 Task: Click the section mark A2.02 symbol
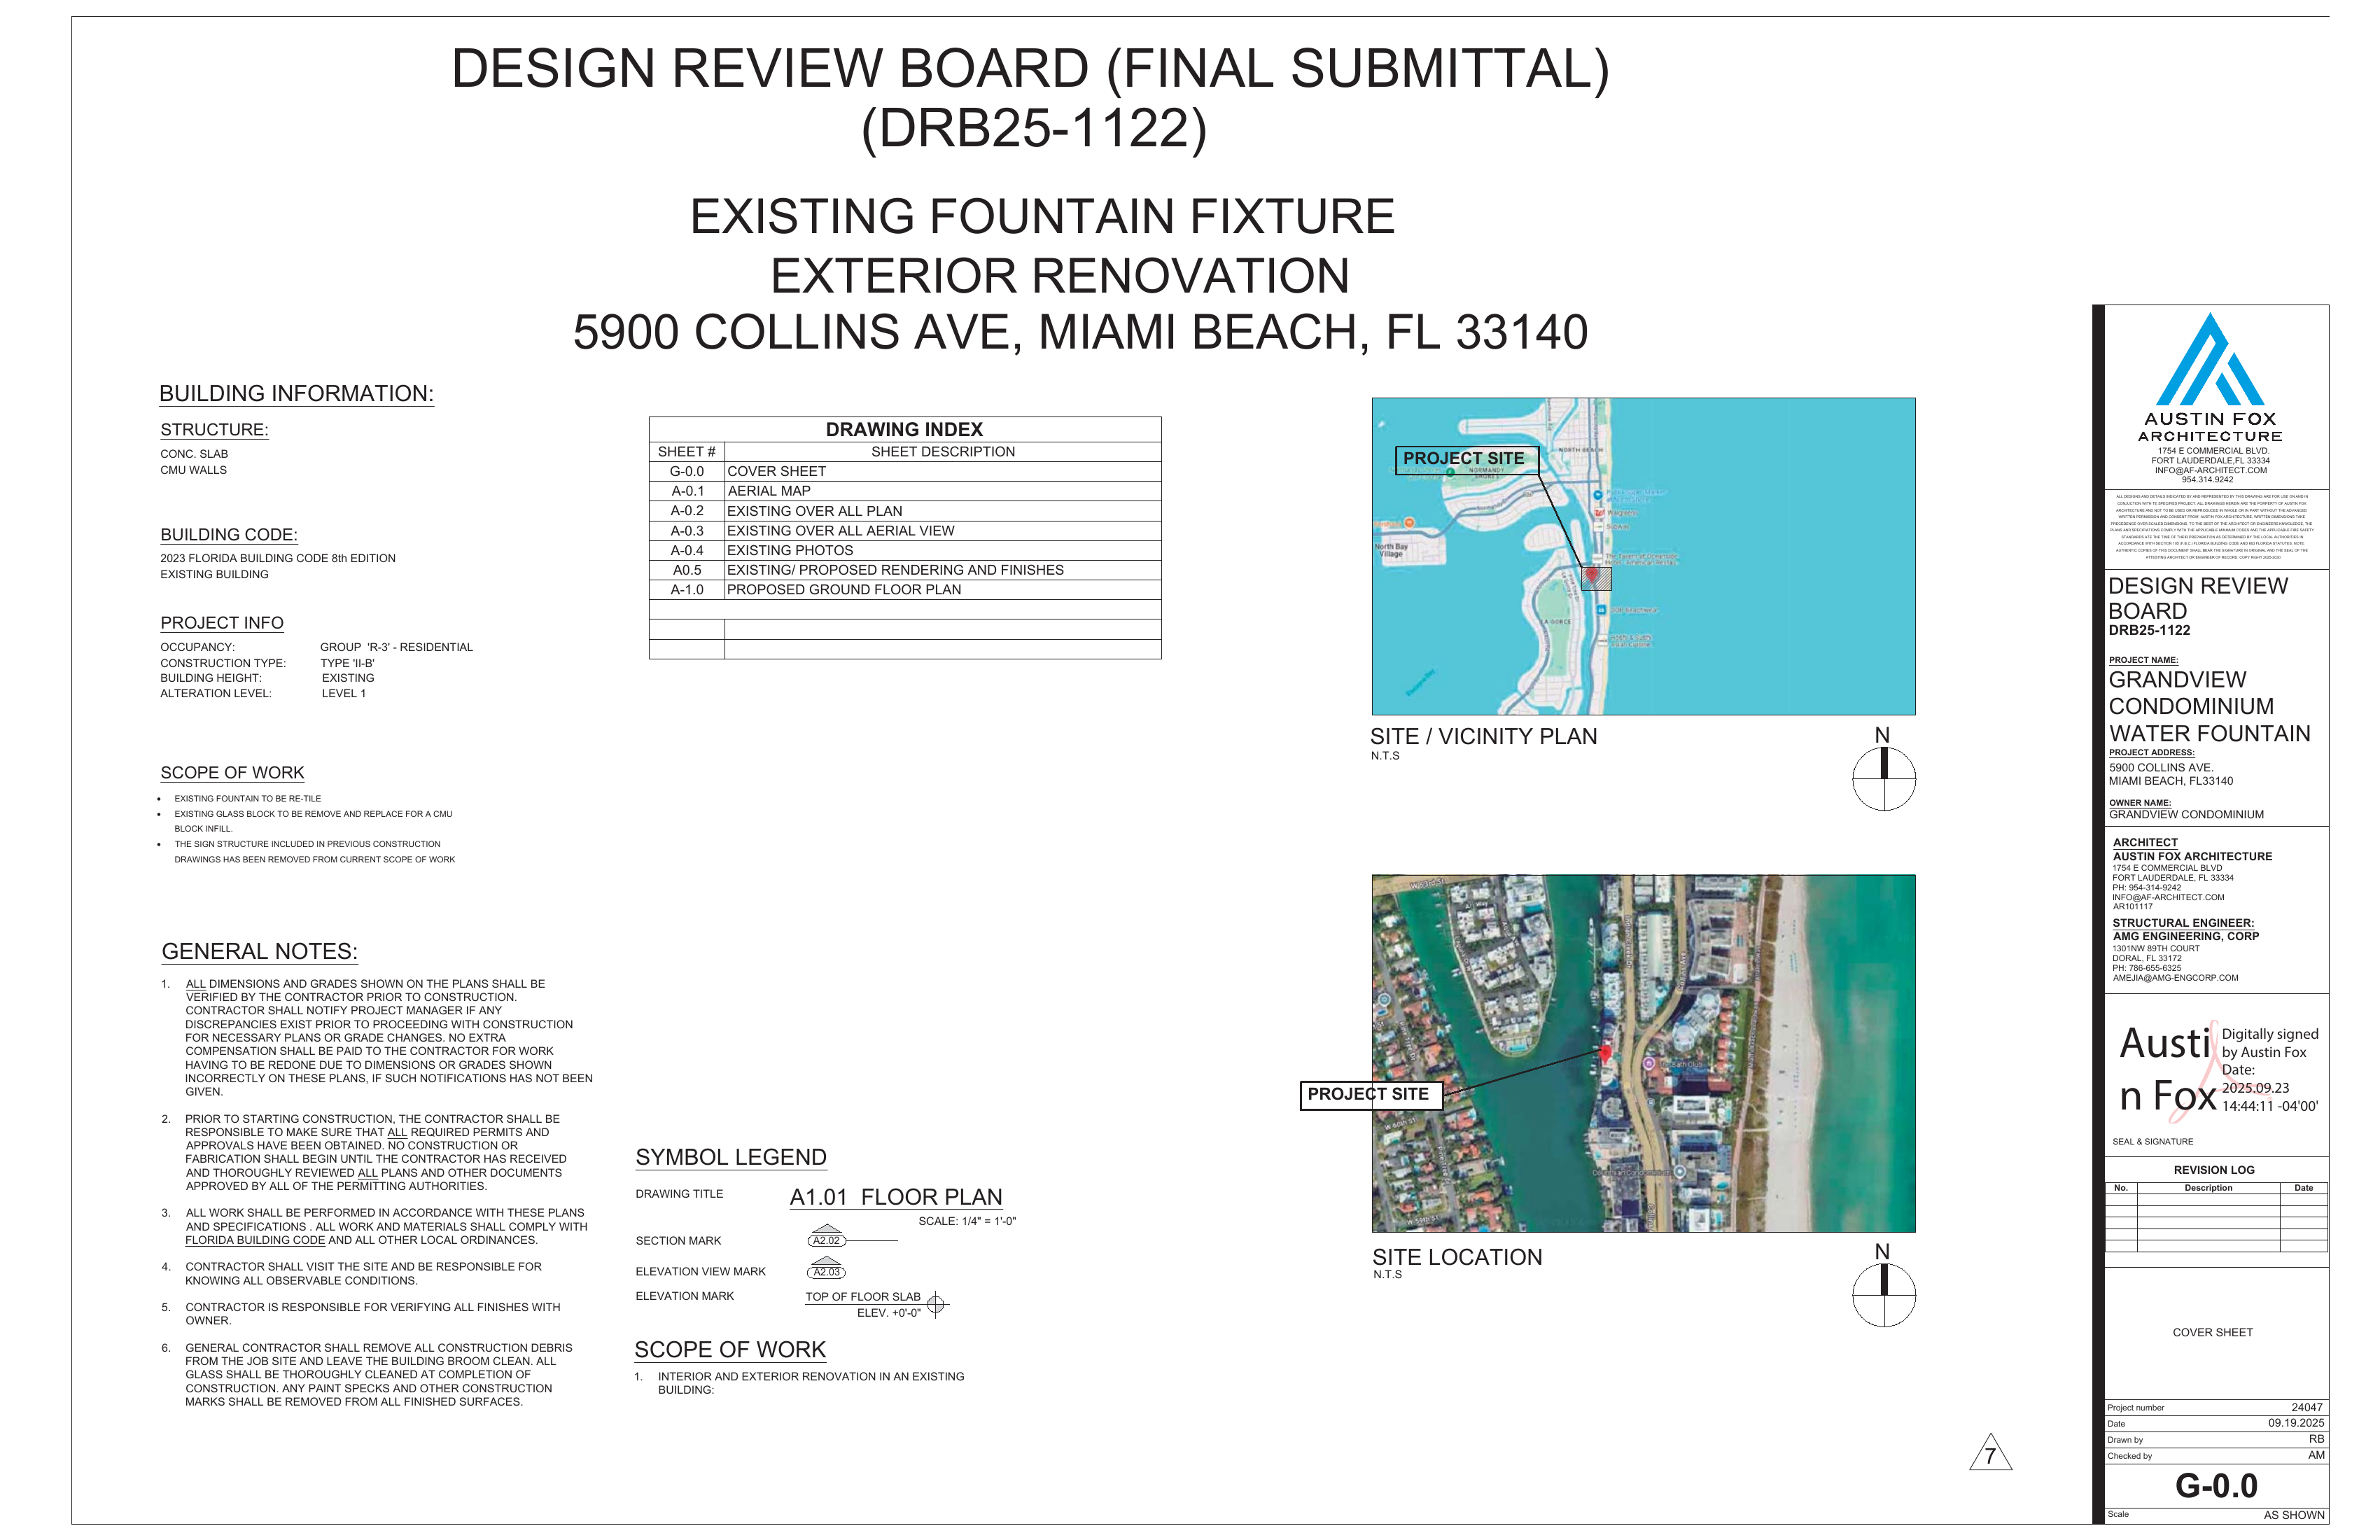(827, 1238)
